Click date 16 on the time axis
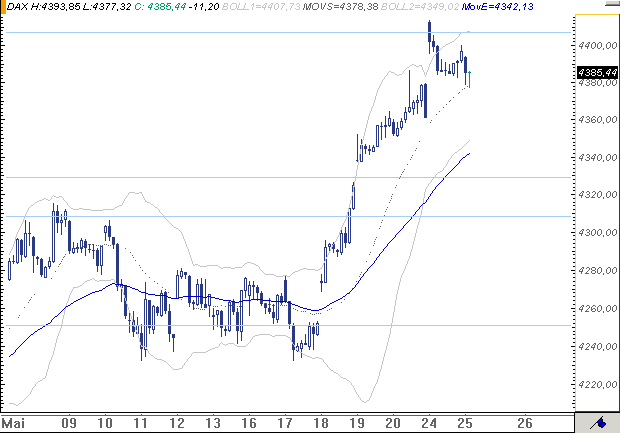 [x=249, y=424]
